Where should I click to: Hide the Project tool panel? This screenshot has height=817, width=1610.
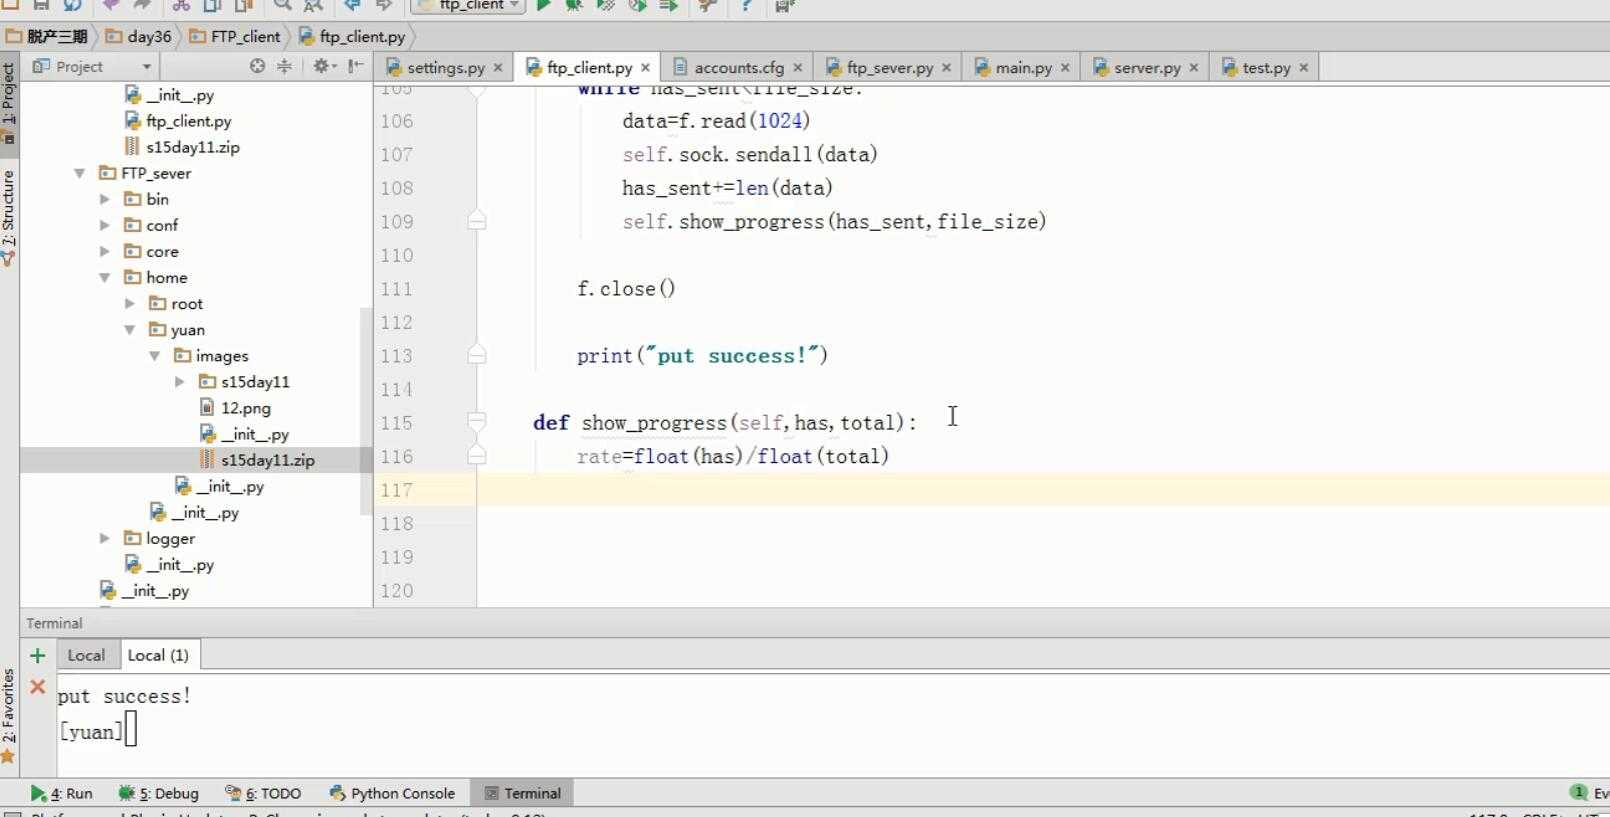click(355, 66)
